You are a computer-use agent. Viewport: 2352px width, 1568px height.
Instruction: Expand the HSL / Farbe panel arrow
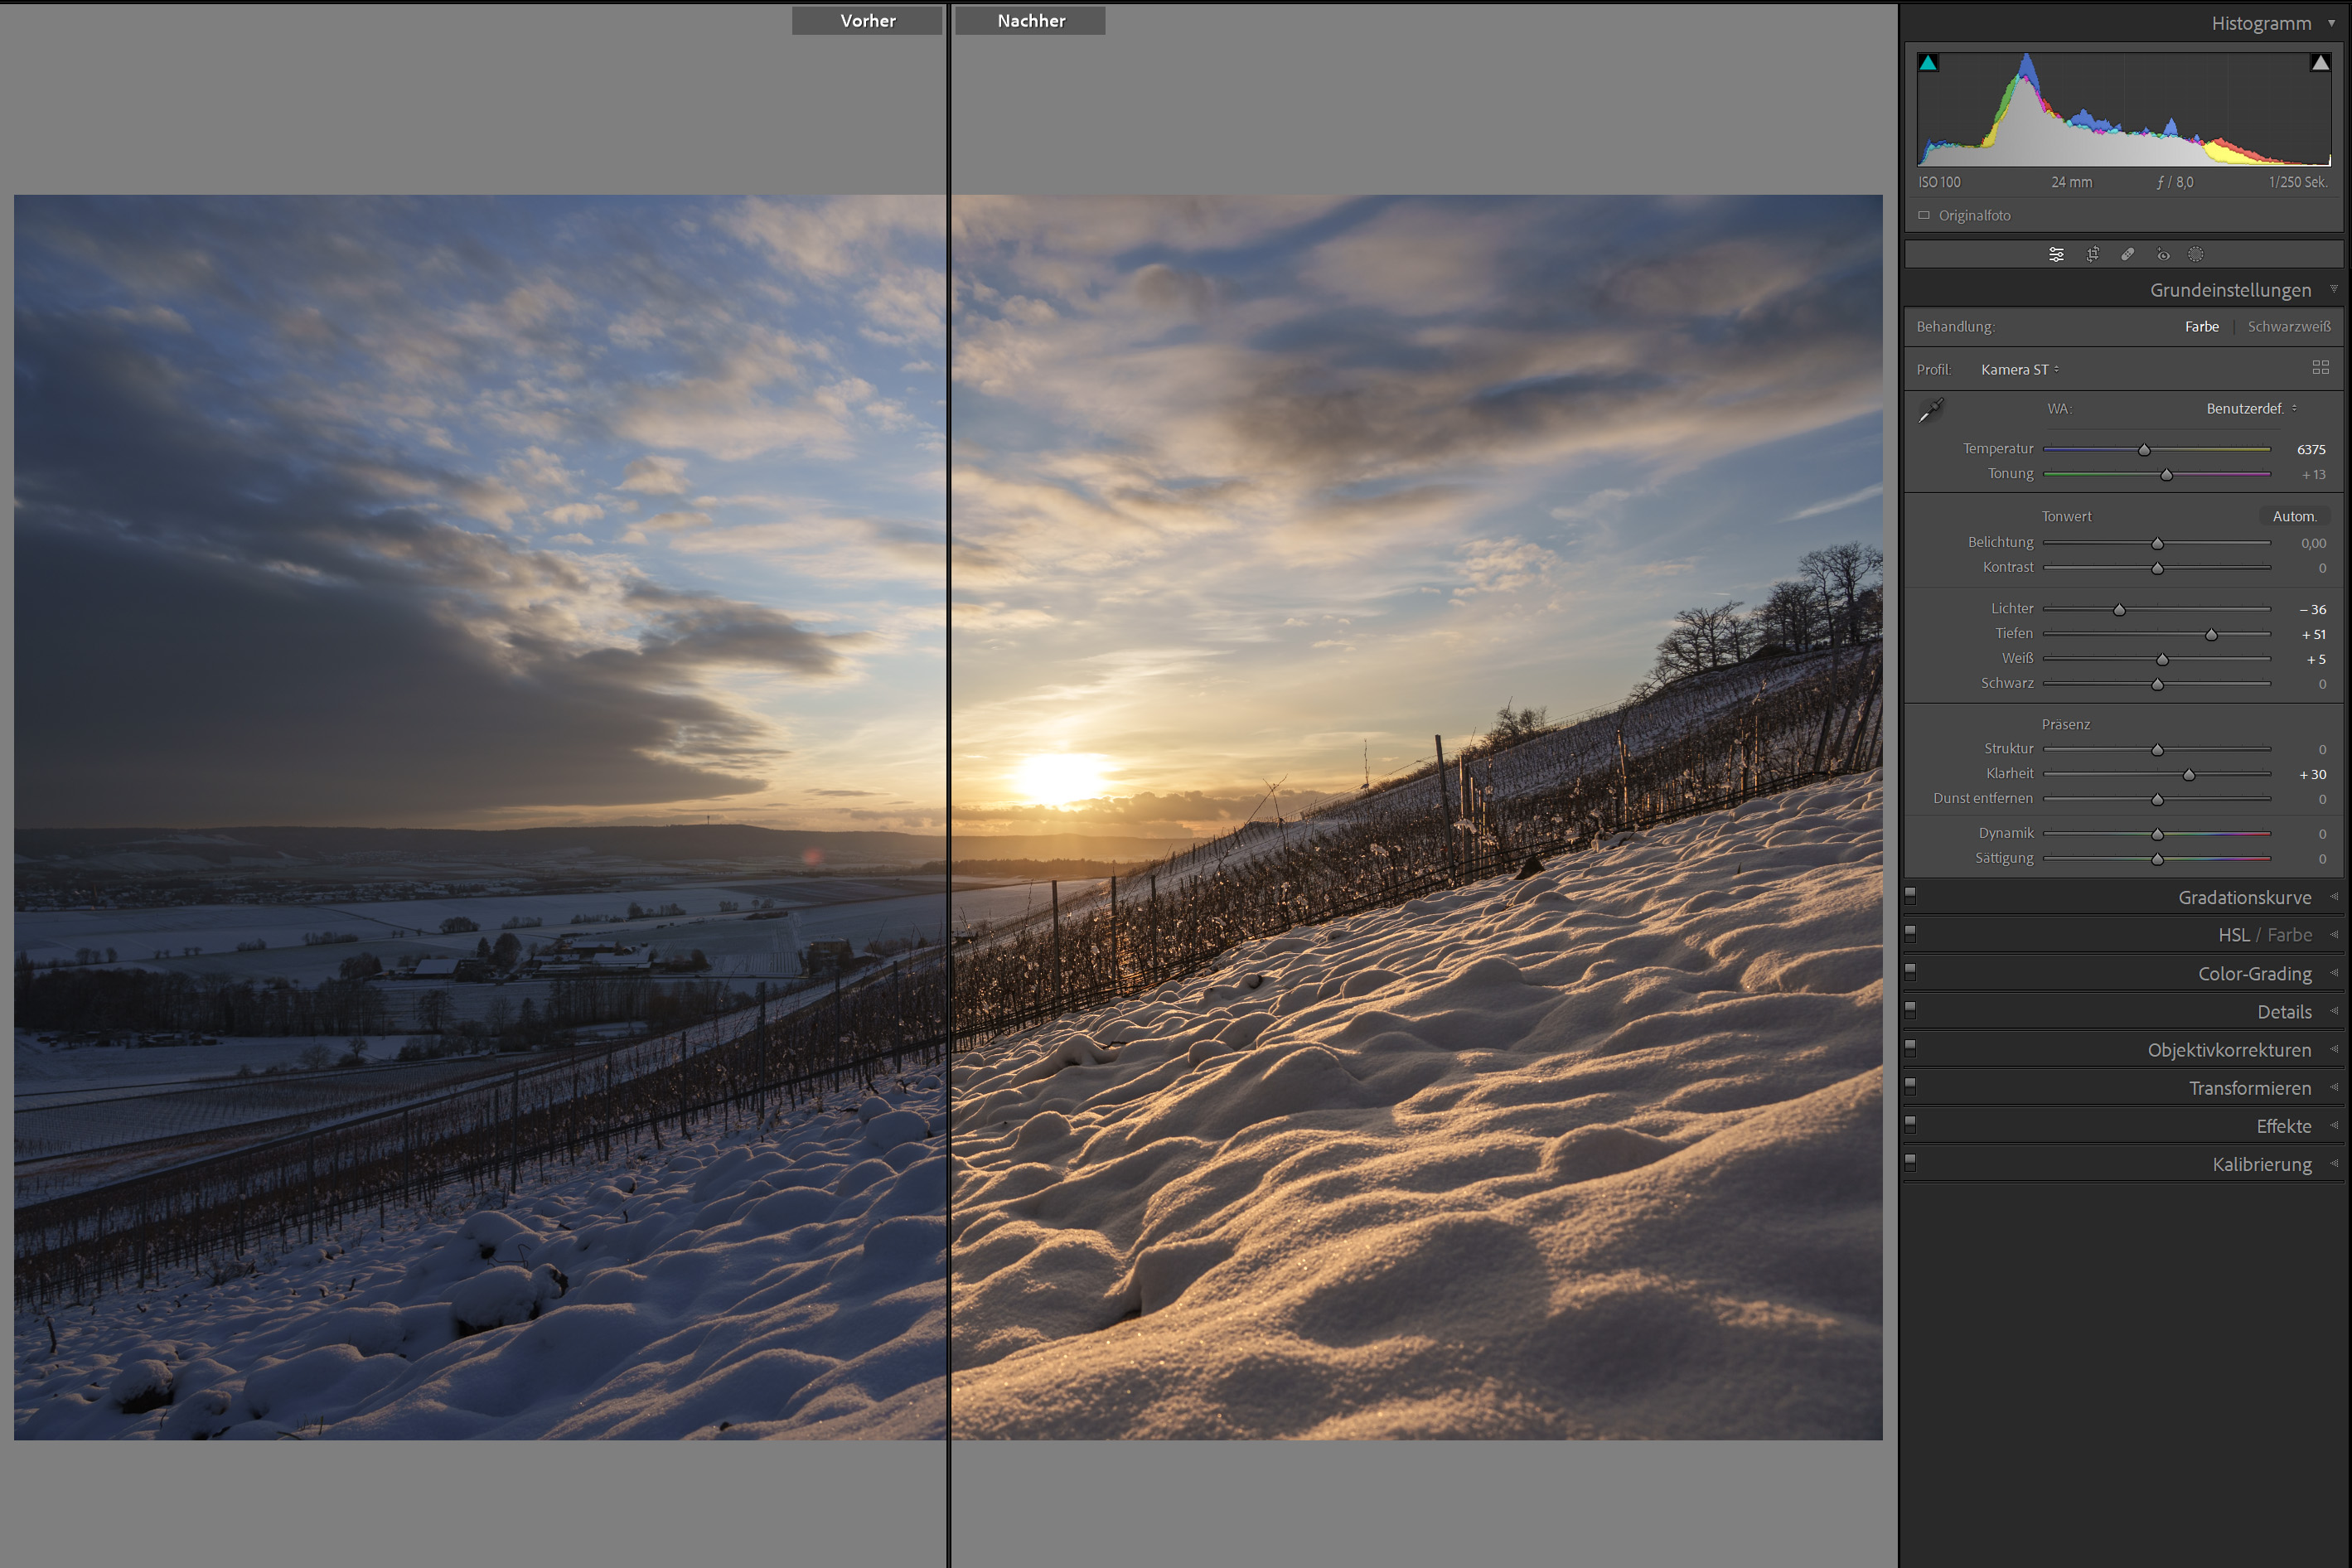point(2333,934)
